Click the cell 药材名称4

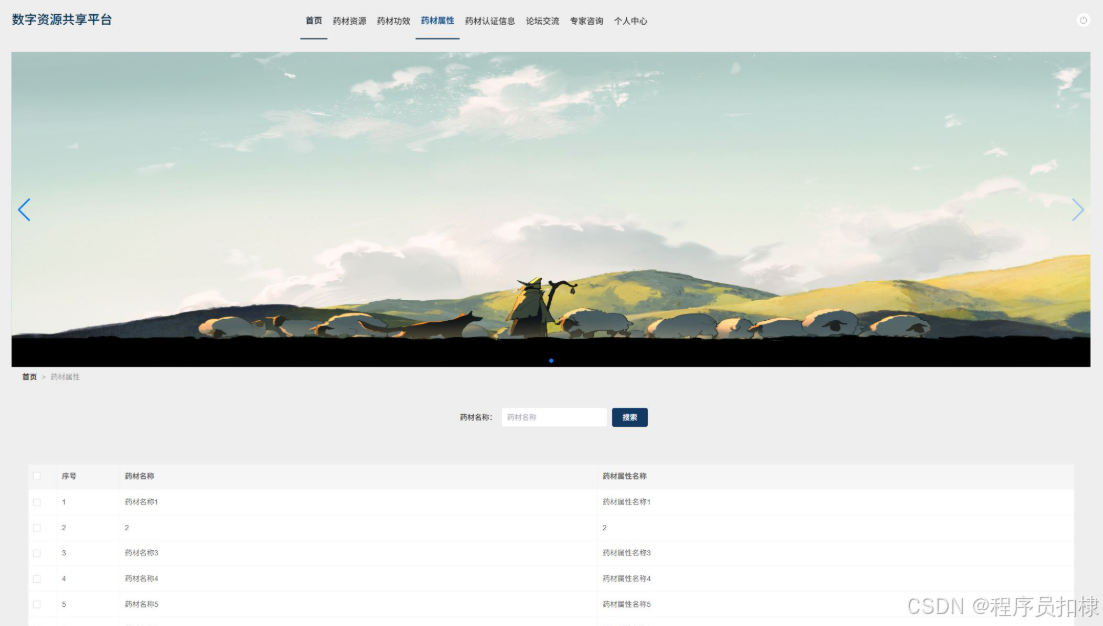coord(141,579)
